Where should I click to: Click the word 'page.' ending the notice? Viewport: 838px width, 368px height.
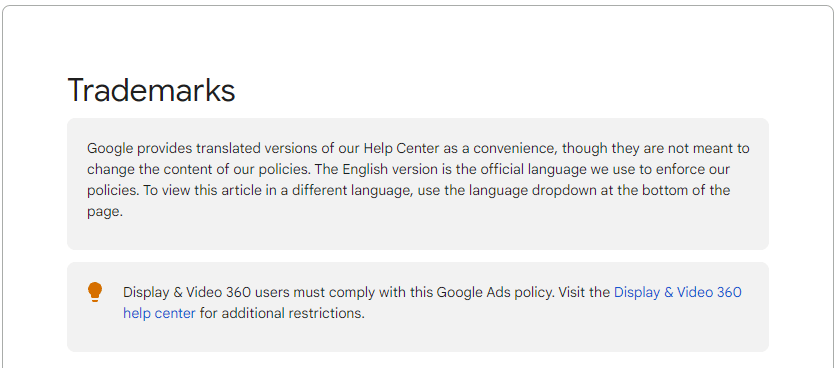click(x=105, y=212)
